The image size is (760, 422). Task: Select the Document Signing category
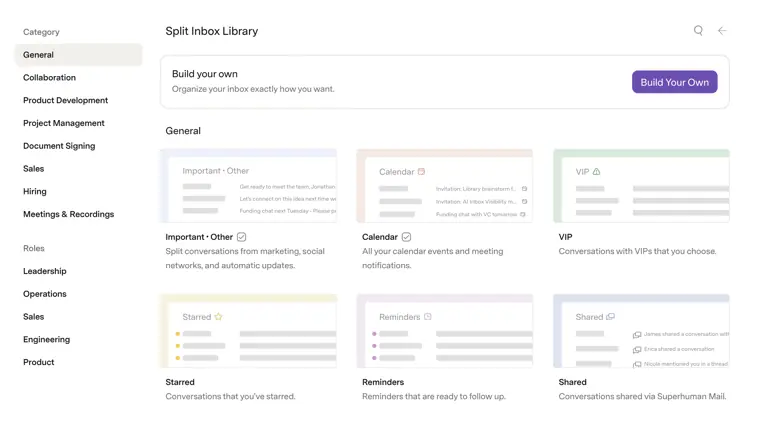point(59,146)
